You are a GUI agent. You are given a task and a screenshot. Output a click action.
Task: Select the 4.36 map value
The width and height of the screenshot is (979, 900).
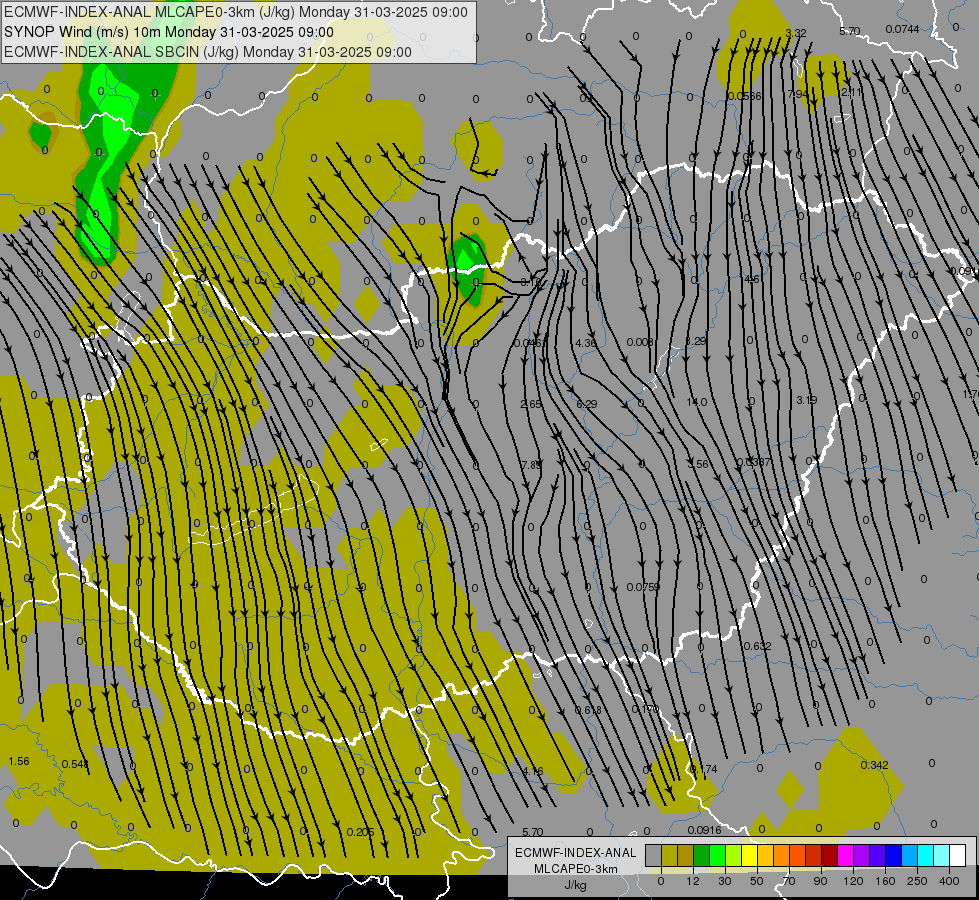coord(586,343)
